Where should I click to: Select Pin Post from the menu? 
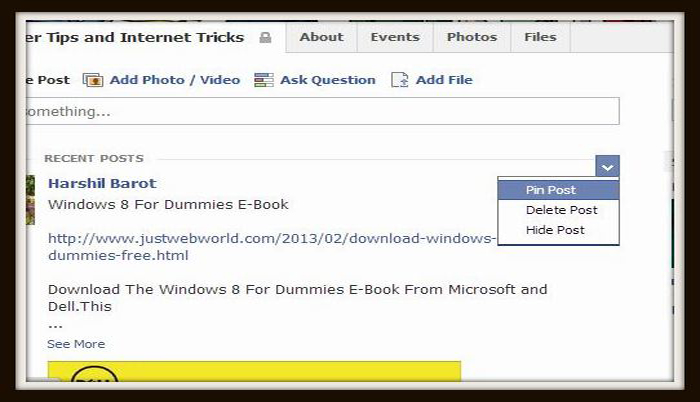coord(558,190)
